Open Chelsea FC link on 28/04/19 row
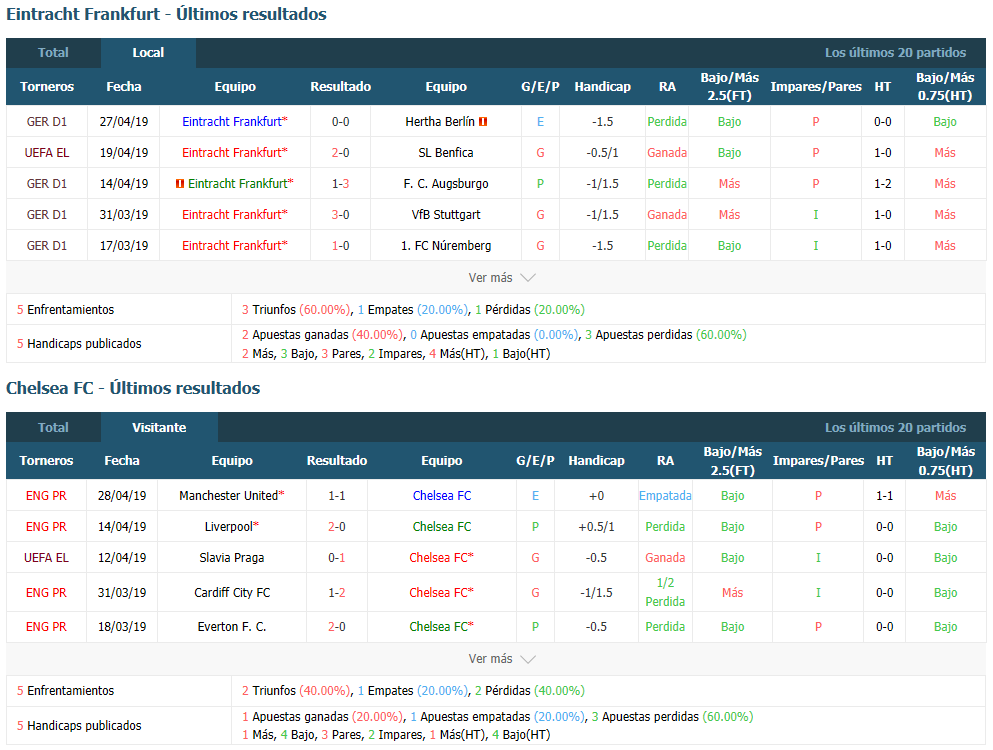The height and width of the screenshot is (750, 993). click(441, 496)
